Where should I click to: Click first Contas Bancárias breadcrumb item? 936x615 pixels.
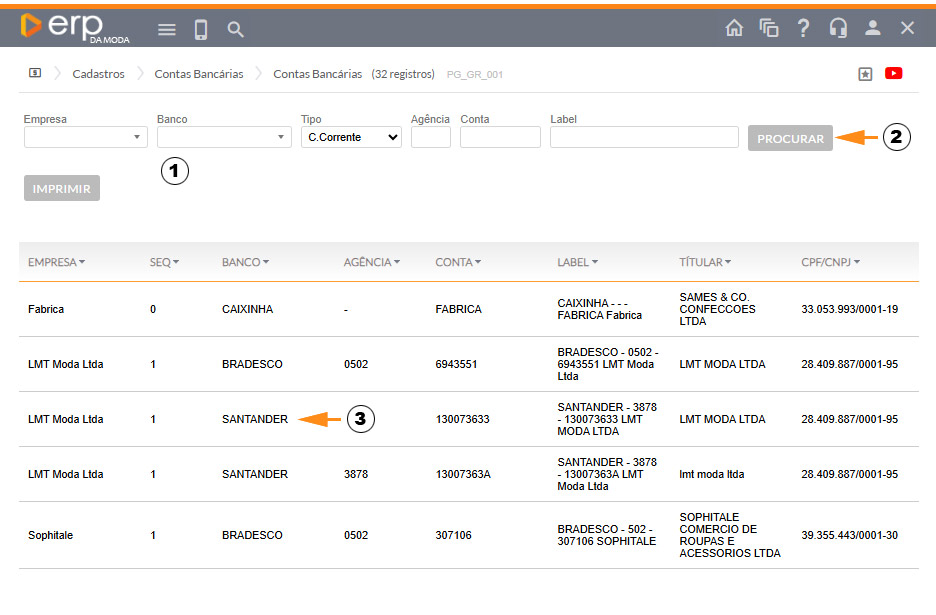(198, 74)
